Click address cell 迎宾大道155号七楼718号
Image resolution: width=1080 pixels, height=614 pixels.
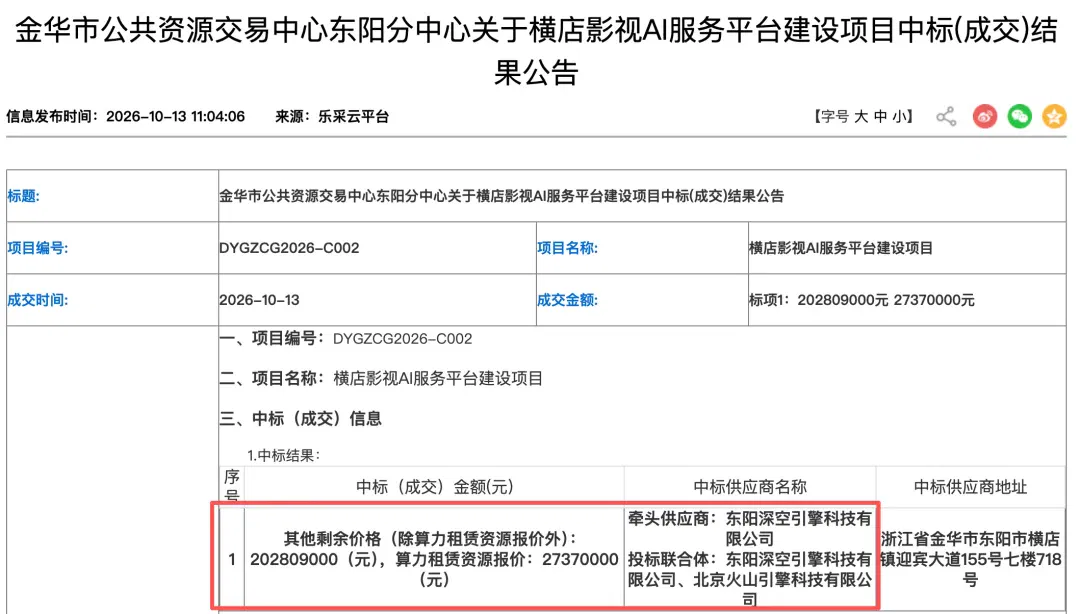(x=970, y=559)
